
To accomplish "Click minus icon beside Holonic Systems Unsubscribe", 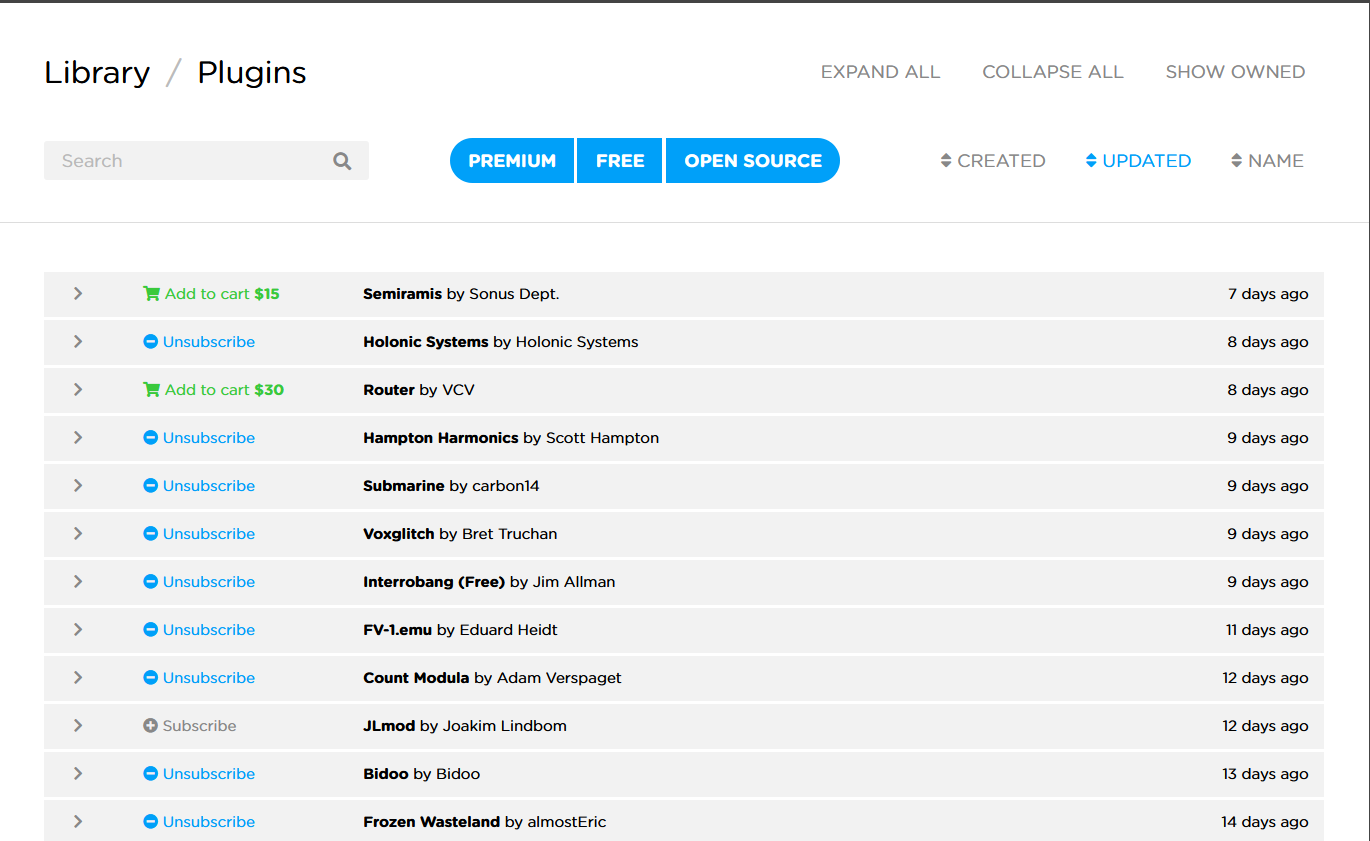I will [x=150, y=342].
